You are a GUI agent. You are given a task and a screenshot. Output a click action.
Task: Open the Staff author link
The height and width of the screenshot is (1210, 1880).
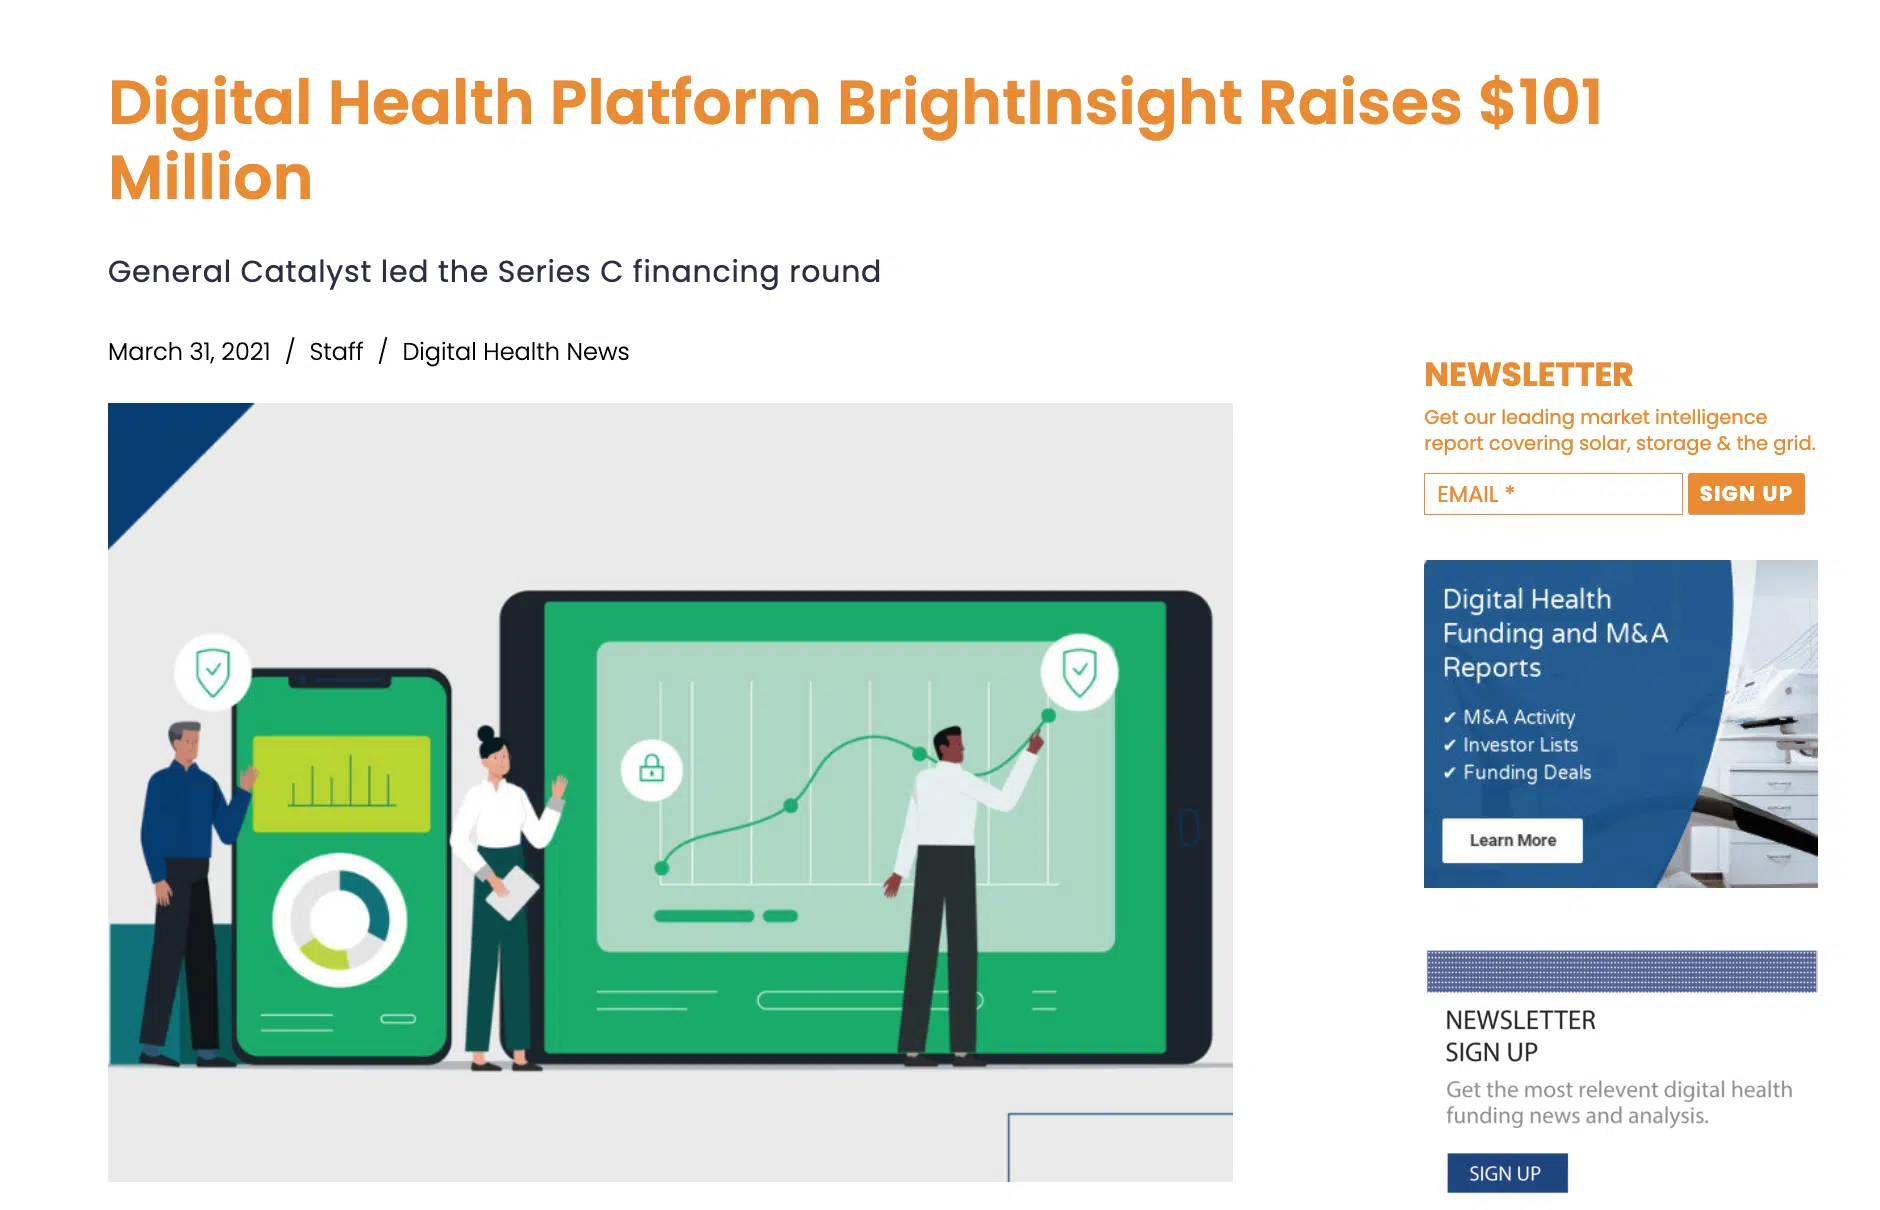click(336, 352)
